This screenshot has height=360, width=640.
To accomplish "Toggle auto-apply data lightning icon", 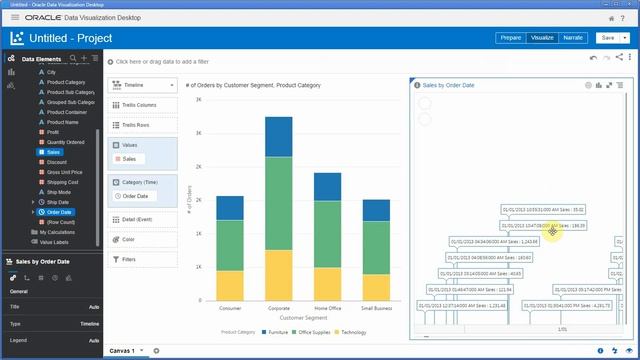I will click(615, 351).
